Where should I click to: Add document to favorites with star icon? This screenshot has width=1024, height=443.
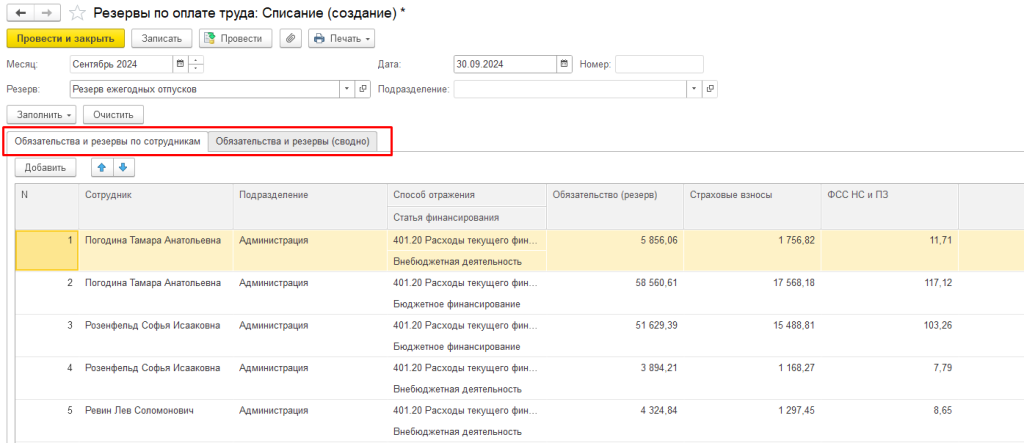pyautogui.click(x=77, y=13)
